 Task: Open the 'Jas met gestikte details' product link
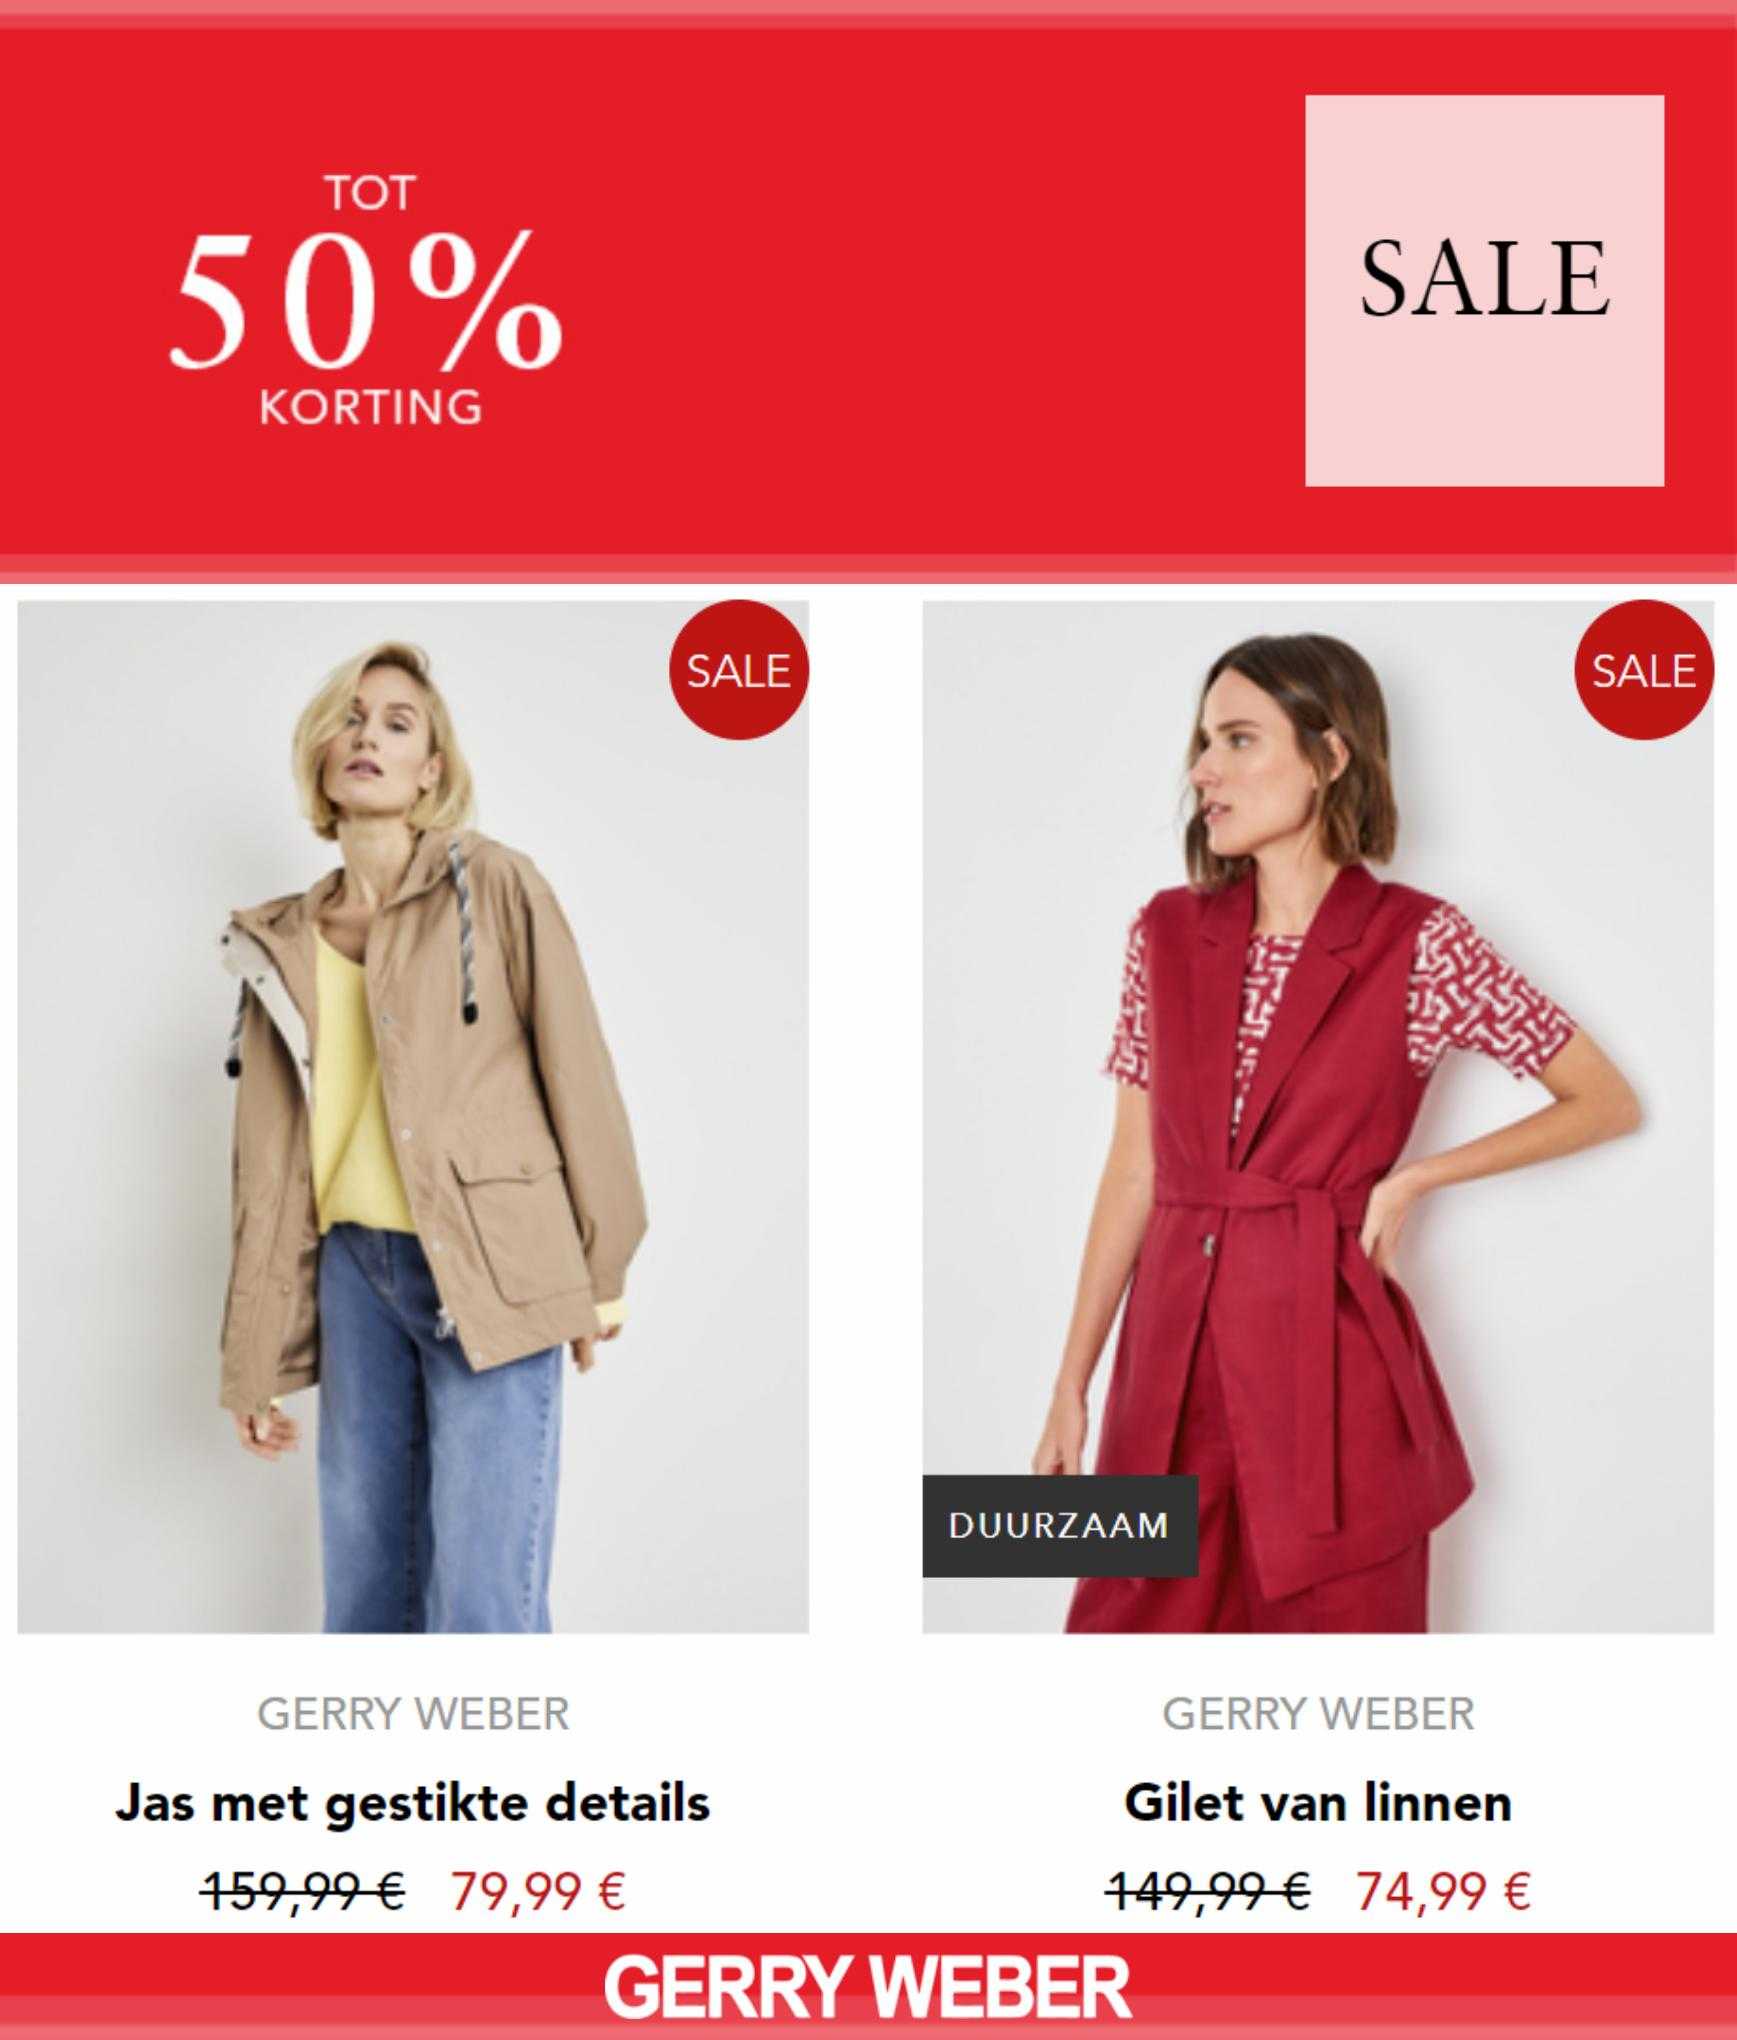[413, 1805]
